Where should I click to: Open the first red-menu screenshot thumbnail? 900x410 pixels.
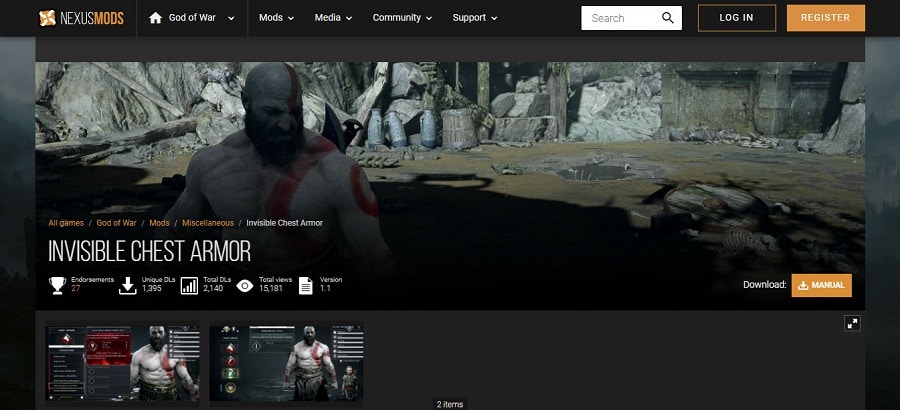(122, 361)
